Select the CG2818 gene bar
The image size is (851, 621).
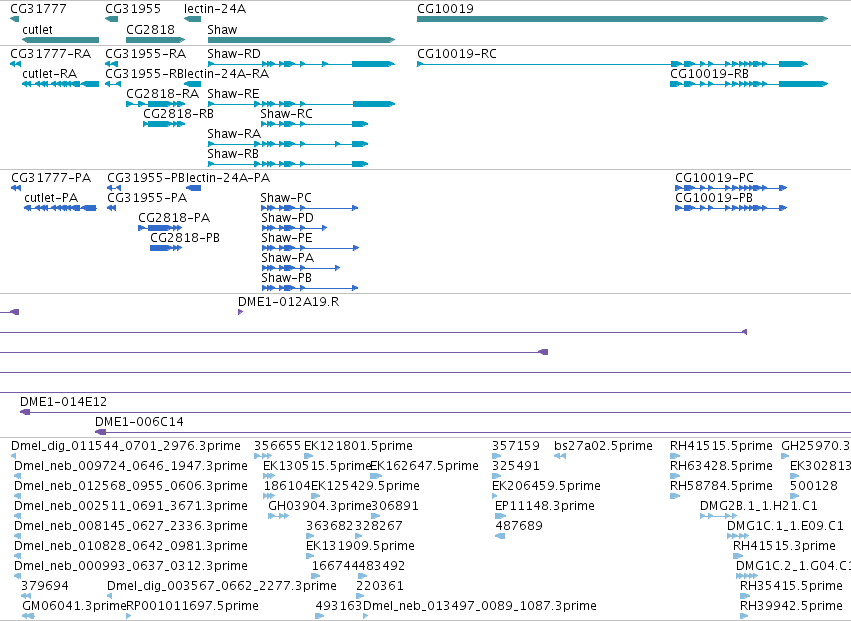point(156,40)
